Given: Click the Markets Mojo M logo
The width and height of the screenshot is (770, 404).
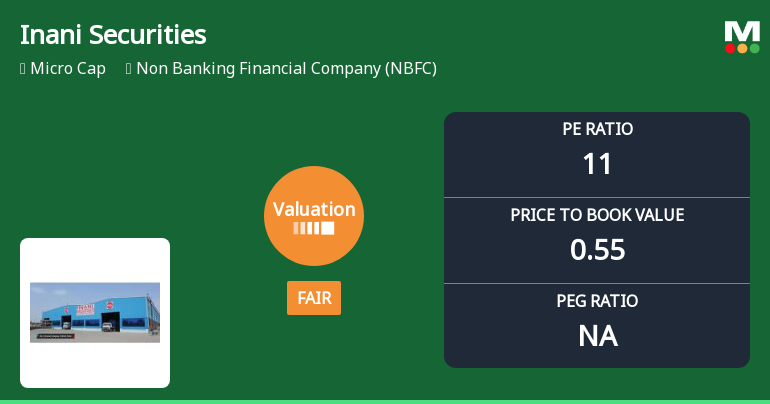Looking at the screenshot, I should coord(742,30).
